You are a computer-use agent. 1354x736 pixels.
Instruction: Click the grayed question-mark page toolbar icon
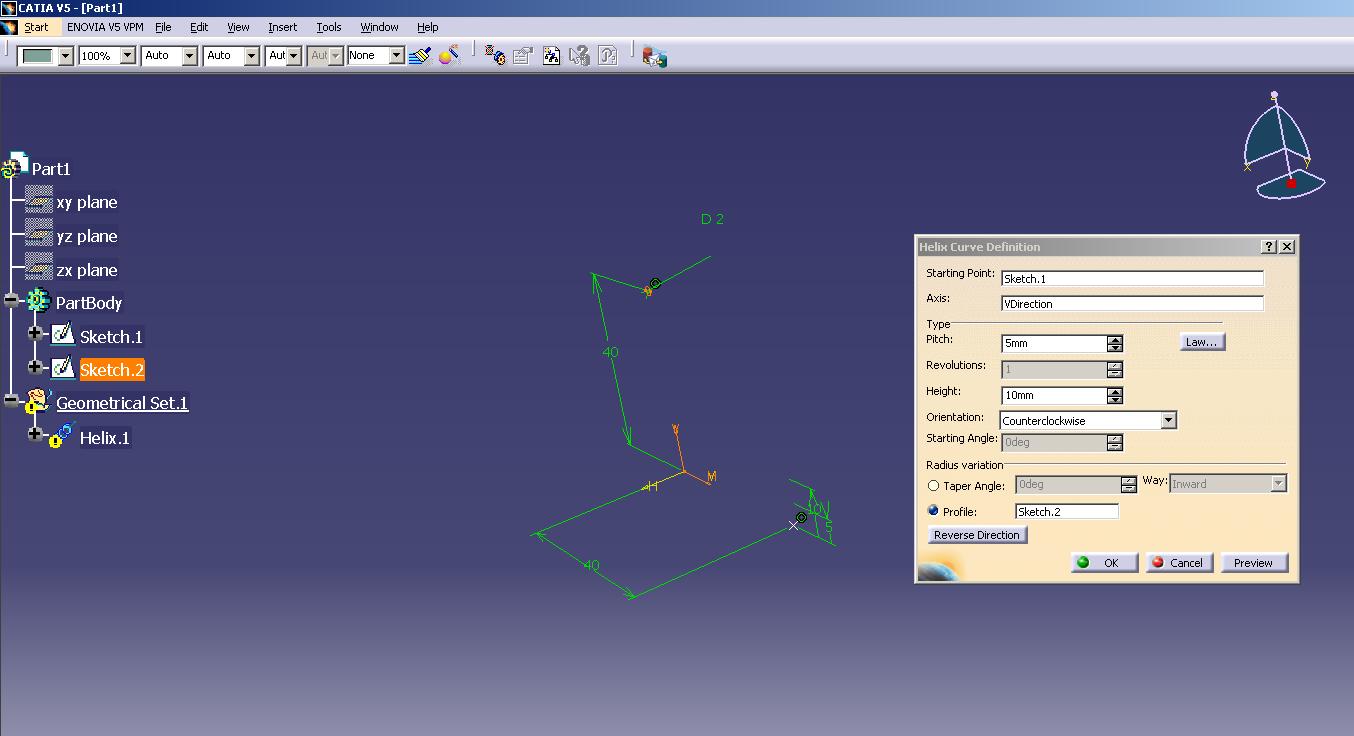click(x=607, y=55)
